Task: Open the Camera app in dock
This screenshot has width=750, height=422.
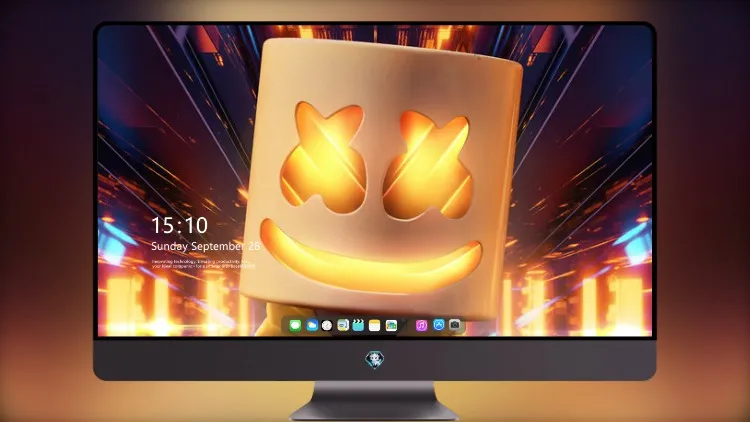Action: coord(455,324)
